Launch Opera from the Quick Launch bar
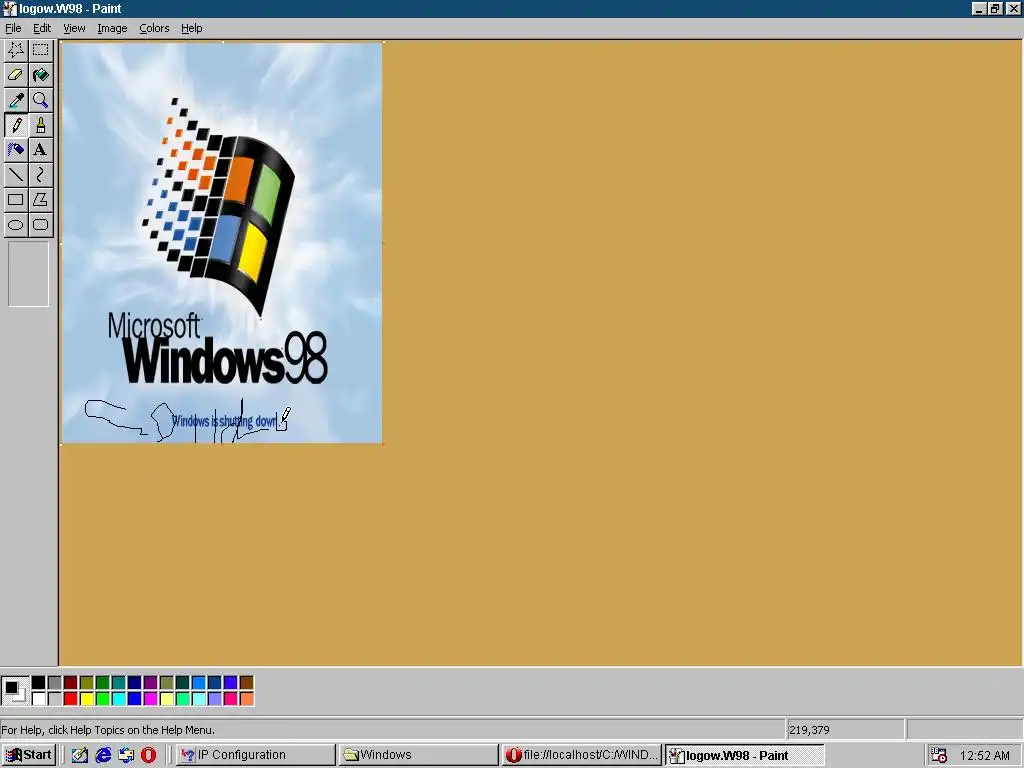This screenshot has height=768, width=1024. pos(149,755)
